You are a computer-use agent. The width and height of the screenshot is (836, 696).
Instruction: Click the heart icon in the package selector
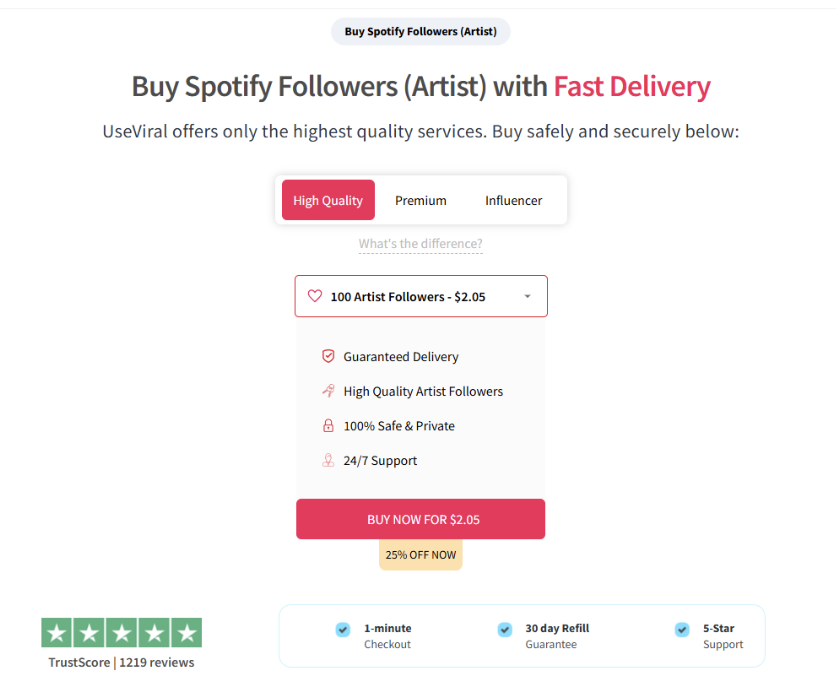pos(315,296)
